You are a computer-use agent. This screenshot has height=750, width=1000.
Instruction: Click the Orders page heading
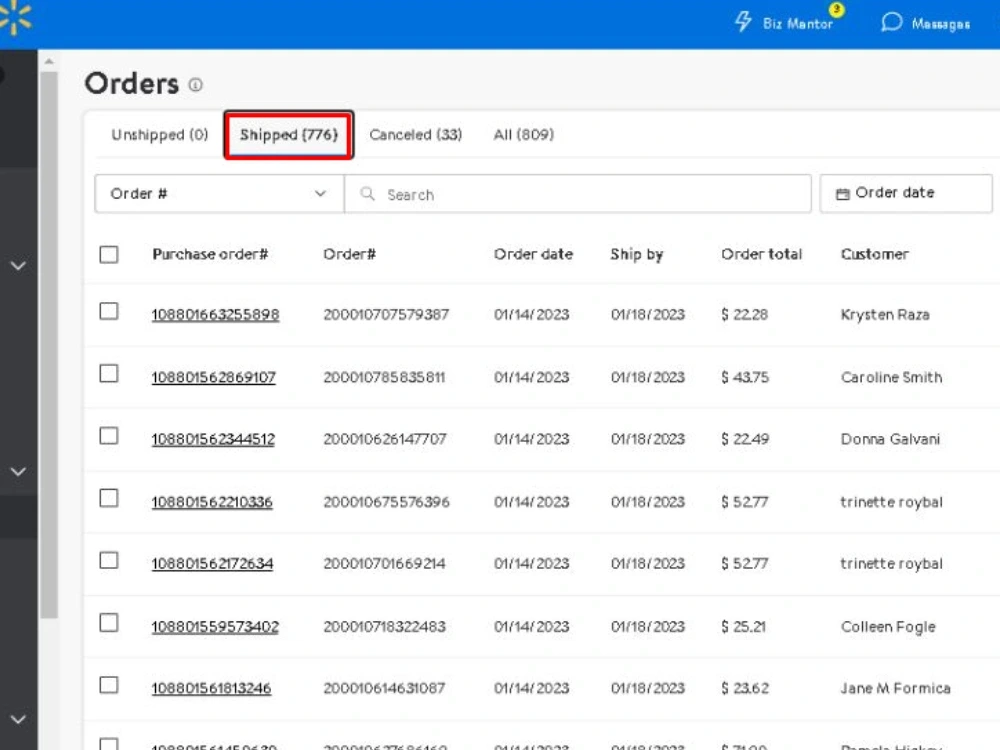click(x=132, y=84)
